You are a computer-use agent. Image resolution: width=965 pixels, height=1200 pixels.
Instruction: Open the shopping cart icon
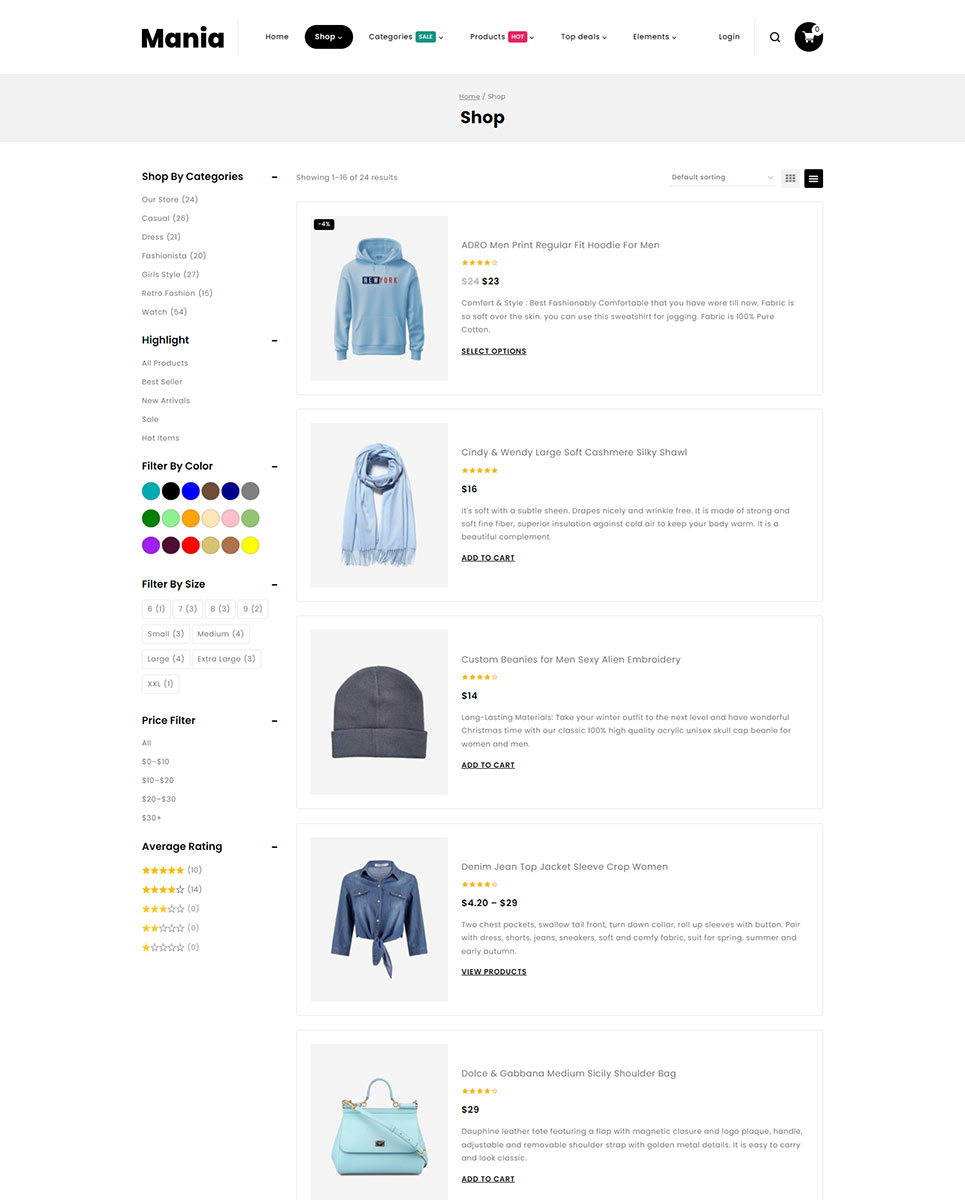(808, 37)
